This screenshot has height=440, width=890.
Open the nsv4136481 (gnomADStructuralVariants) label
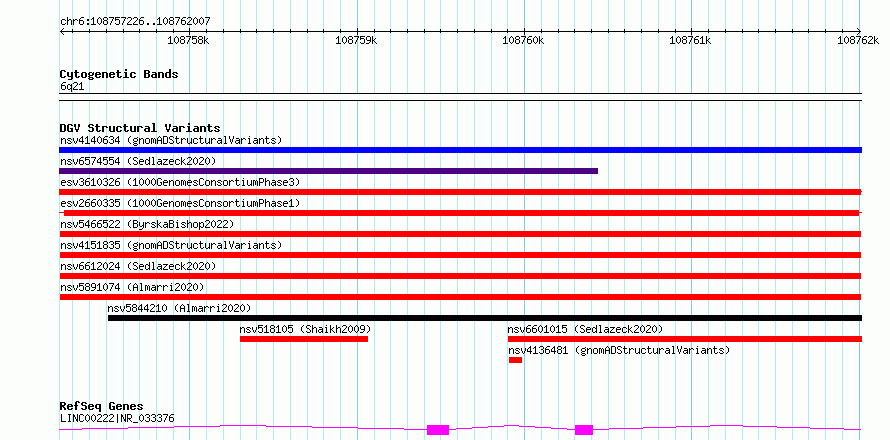click(x=619, y=350)
